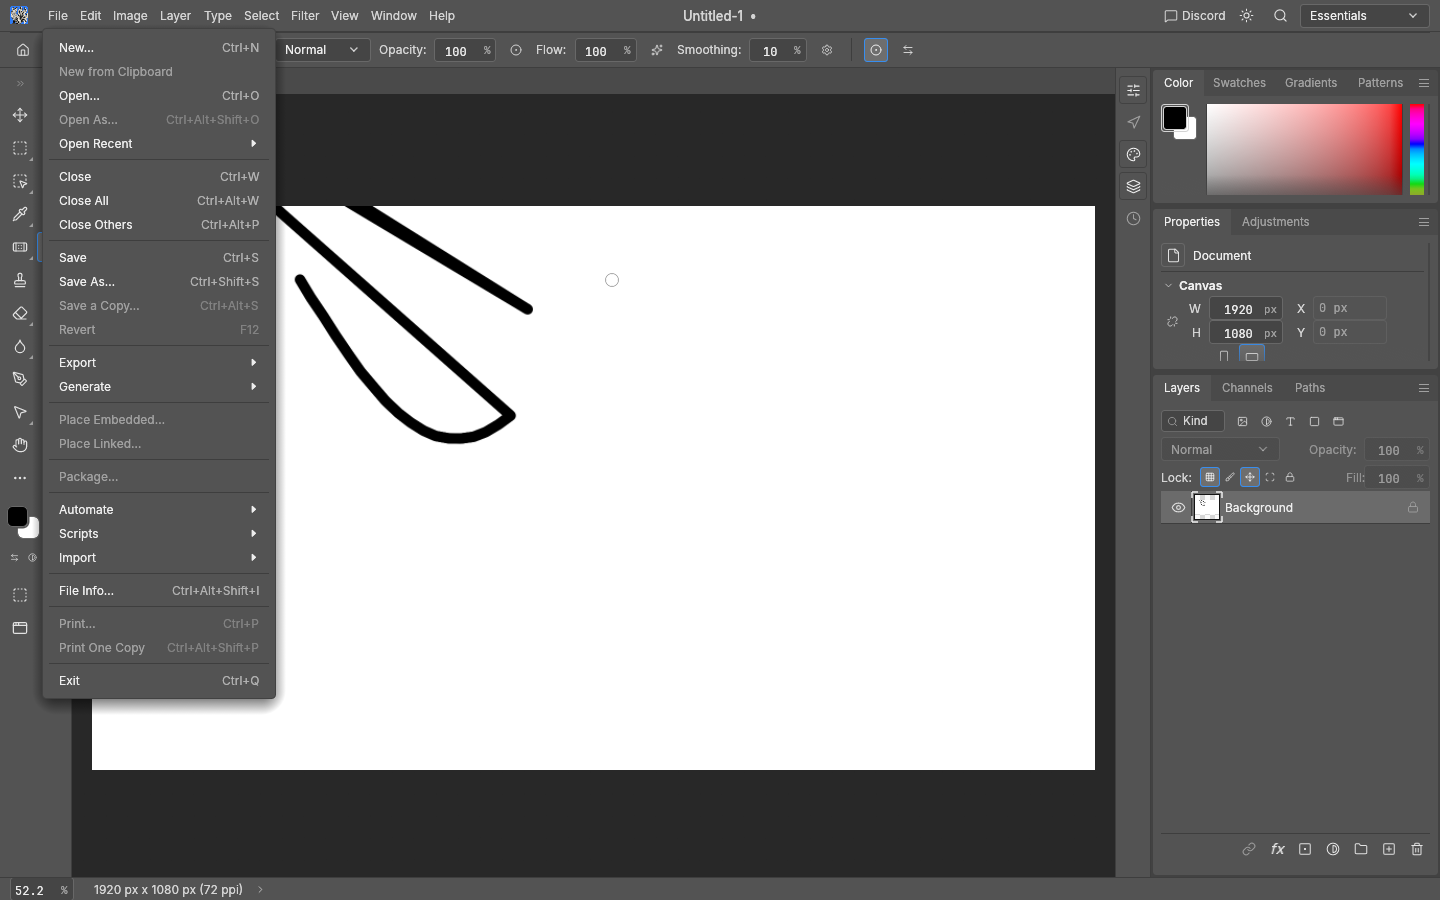Select the Move tool

20,115
